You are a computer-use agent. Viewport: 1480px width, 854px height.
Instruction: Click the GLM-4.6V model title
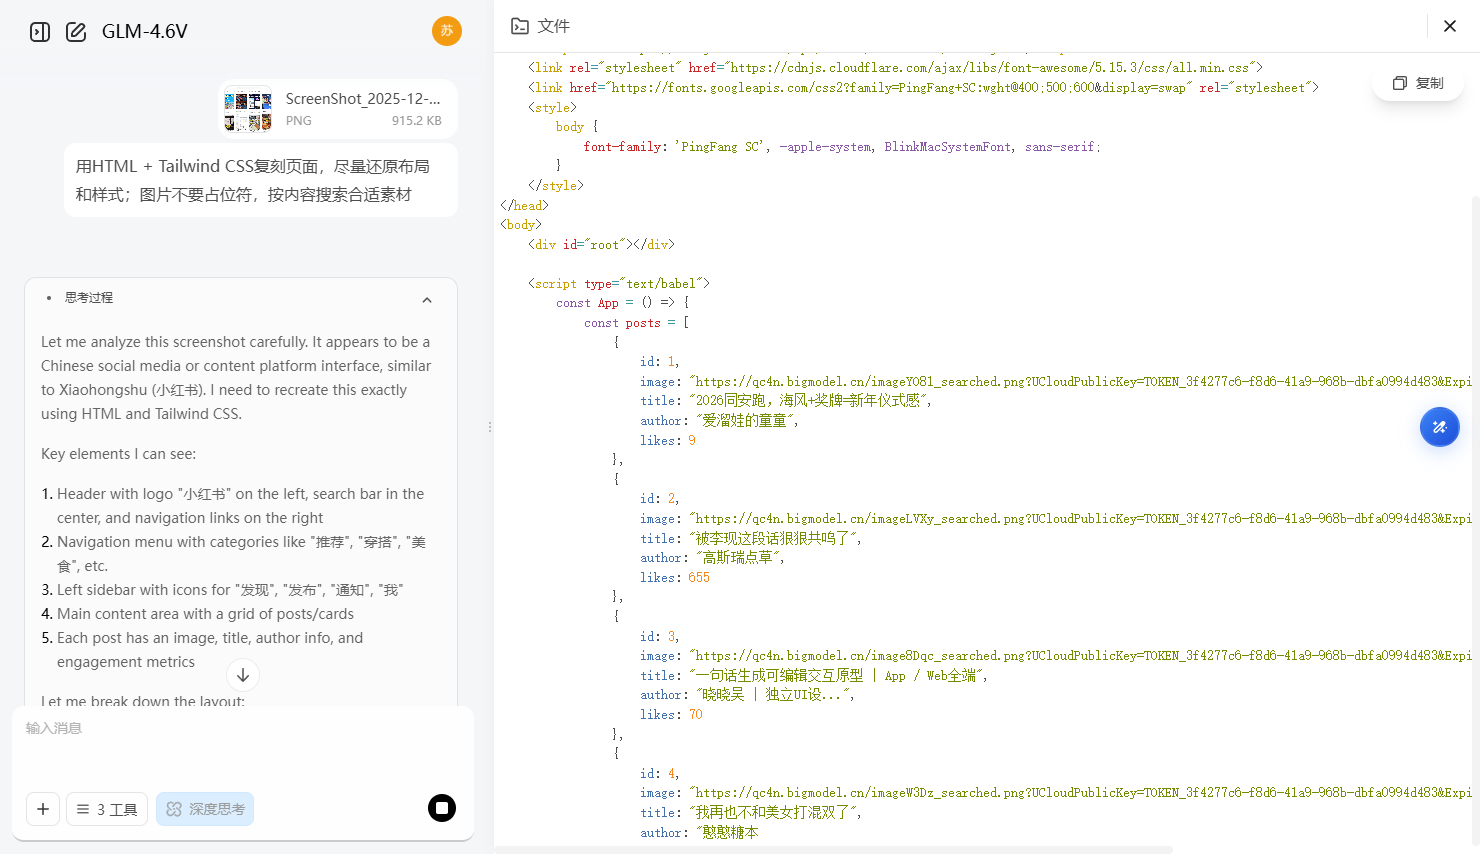[x=145, y=32]
